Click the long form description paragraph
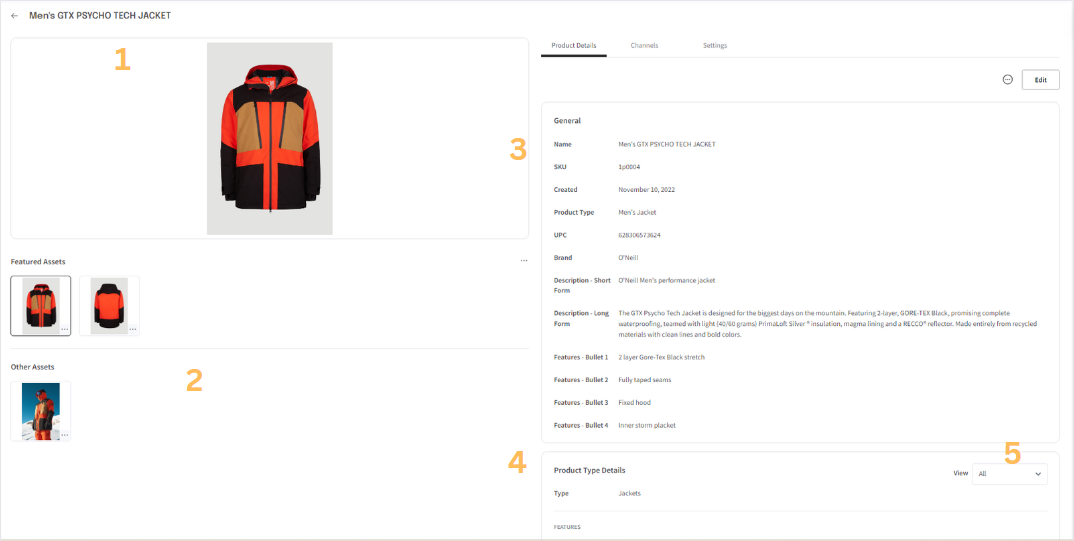Image resolution: width=1074 pixels, height=541 pixels. pyautogui.click(x=827, y=323)
